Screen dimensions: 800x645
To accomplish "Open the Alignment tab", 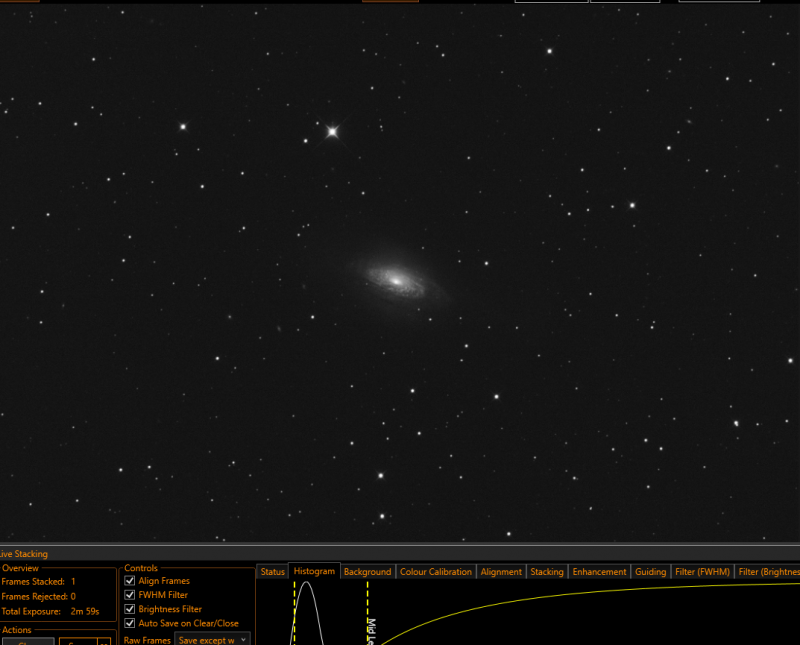I will tap(501, 572).
